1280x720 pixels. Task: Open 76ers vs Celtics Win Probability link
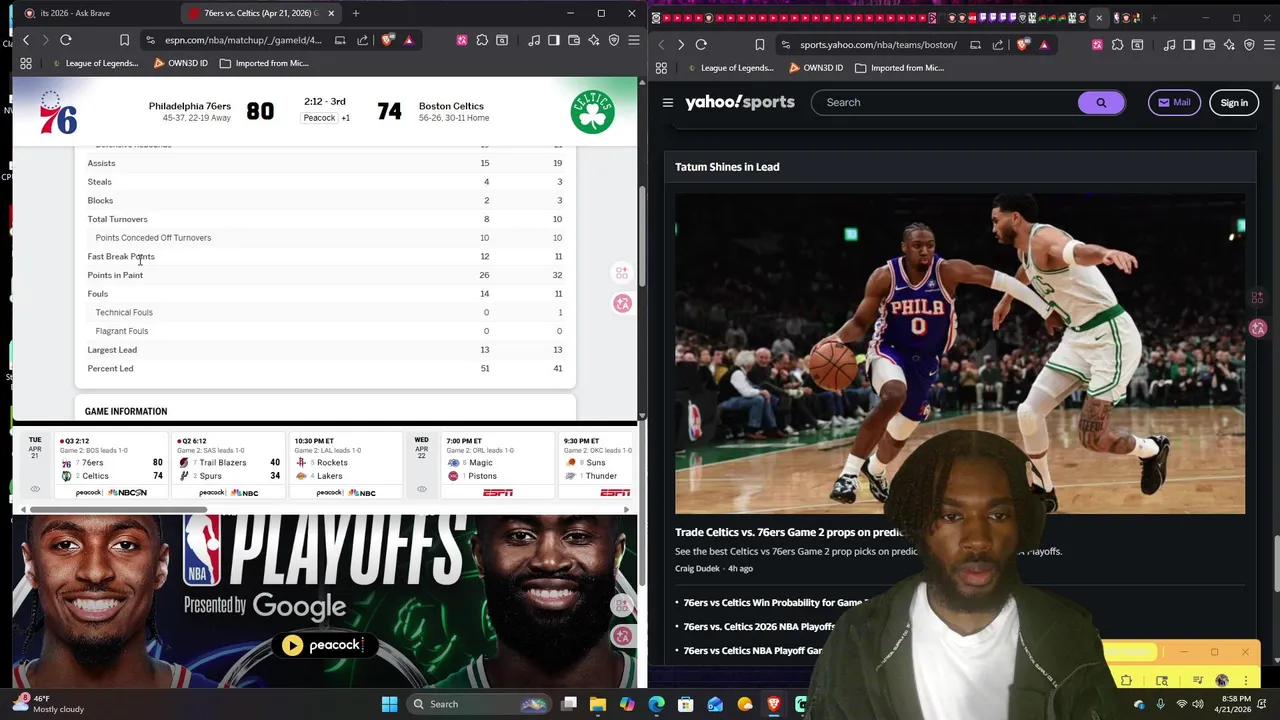(773, 602)
